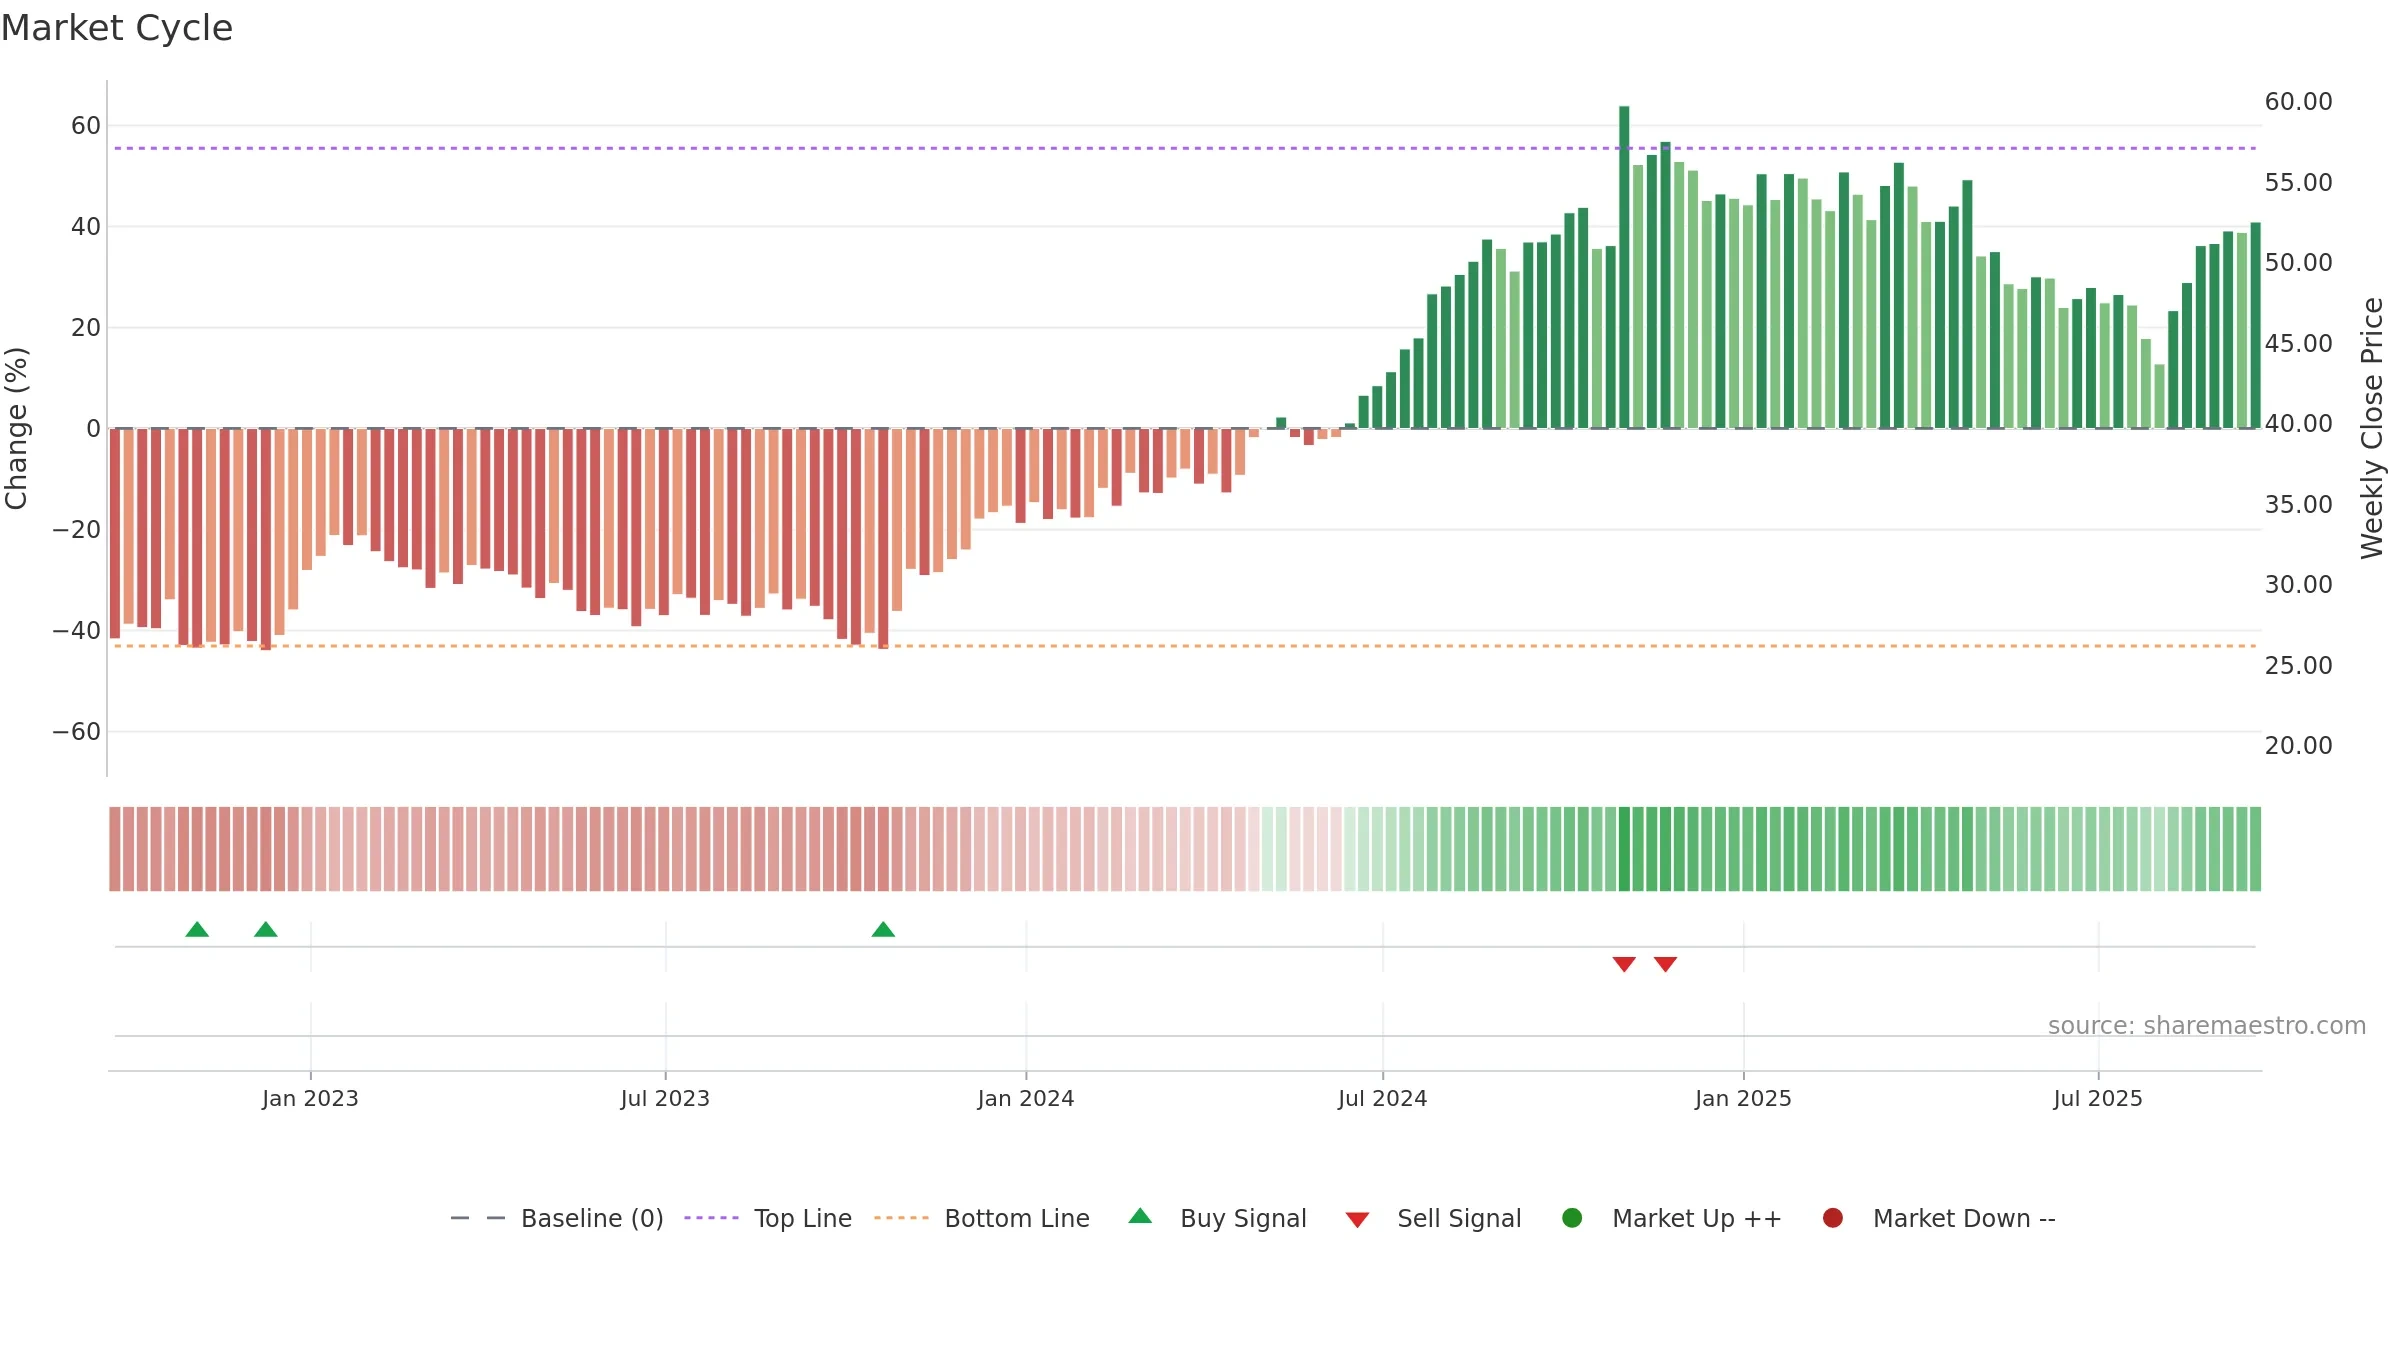Click the grey dashed Baseline legend sample

(478, 1218)
